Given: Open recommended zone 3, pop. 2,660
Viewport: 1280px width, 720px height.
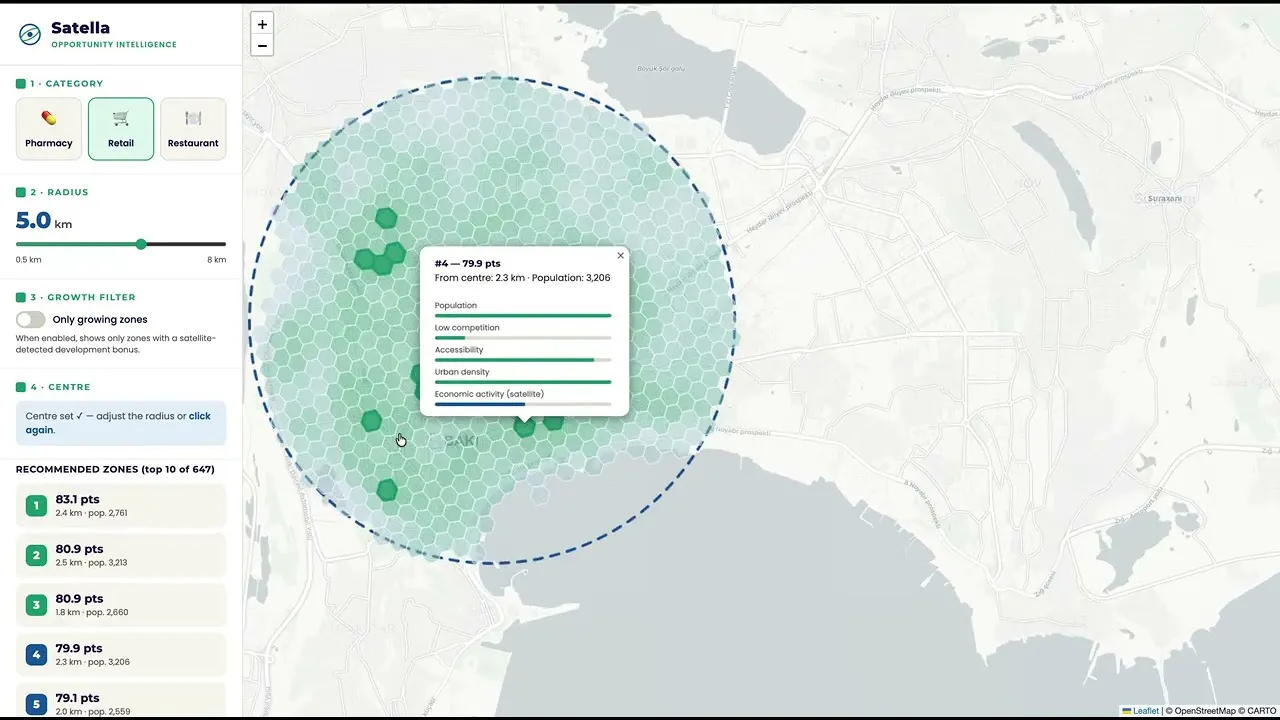Looking at the screenshot, I should pos(121,605).
